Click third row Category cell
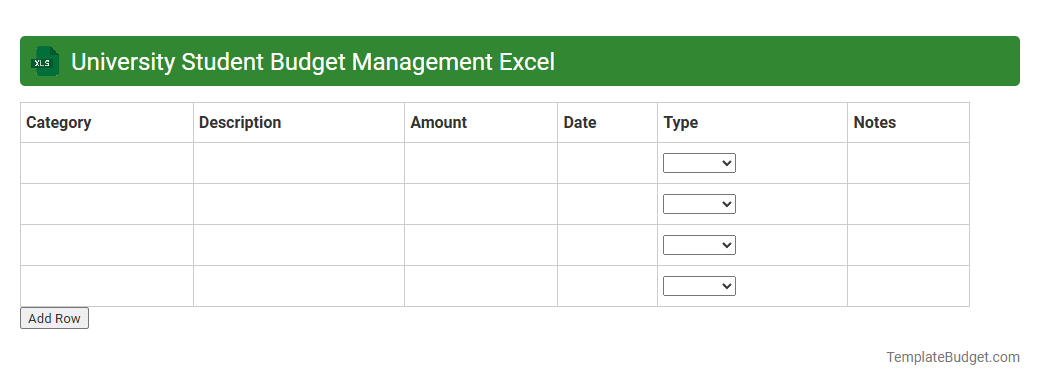This screenshot has width=1040, height=386. [x=107, y=245]
